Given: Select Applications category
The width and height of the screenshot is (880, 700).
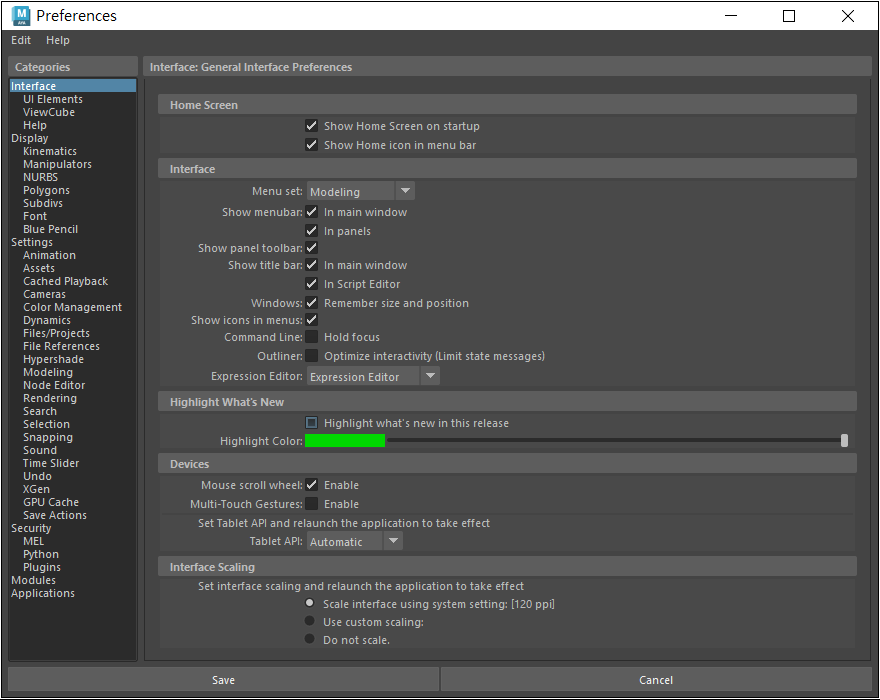Looking at the screenshot, I should tap(43, 593).
